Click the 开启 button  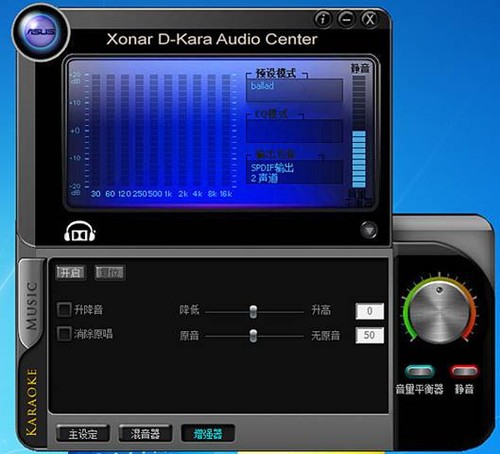[70, 273]
